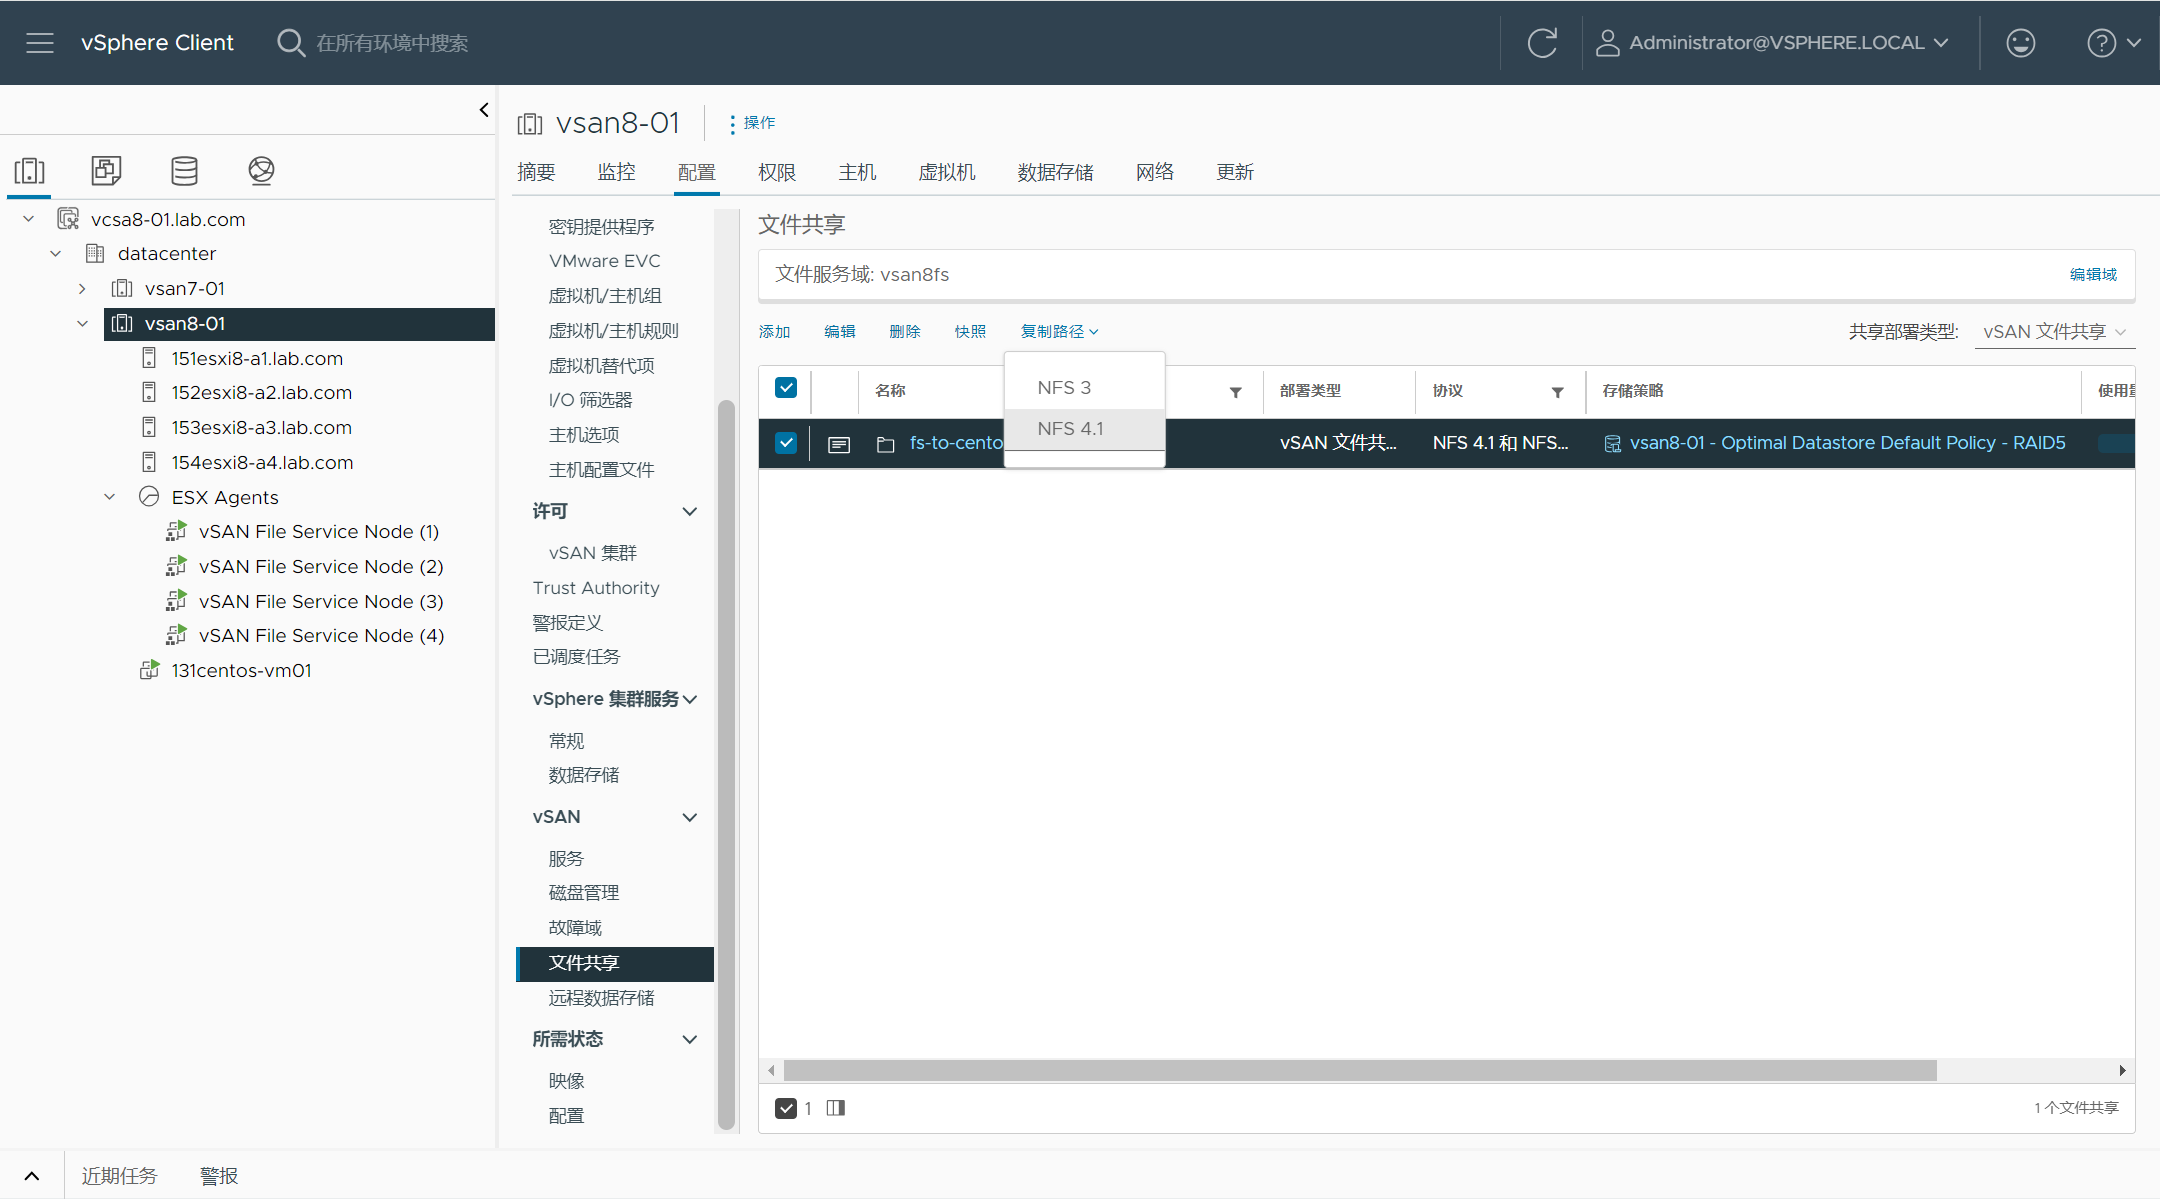Open the feedback smiley icon
The height and width of the screenshot is (1199, 2160).
pyautogui.click(x=2021, y=43)
